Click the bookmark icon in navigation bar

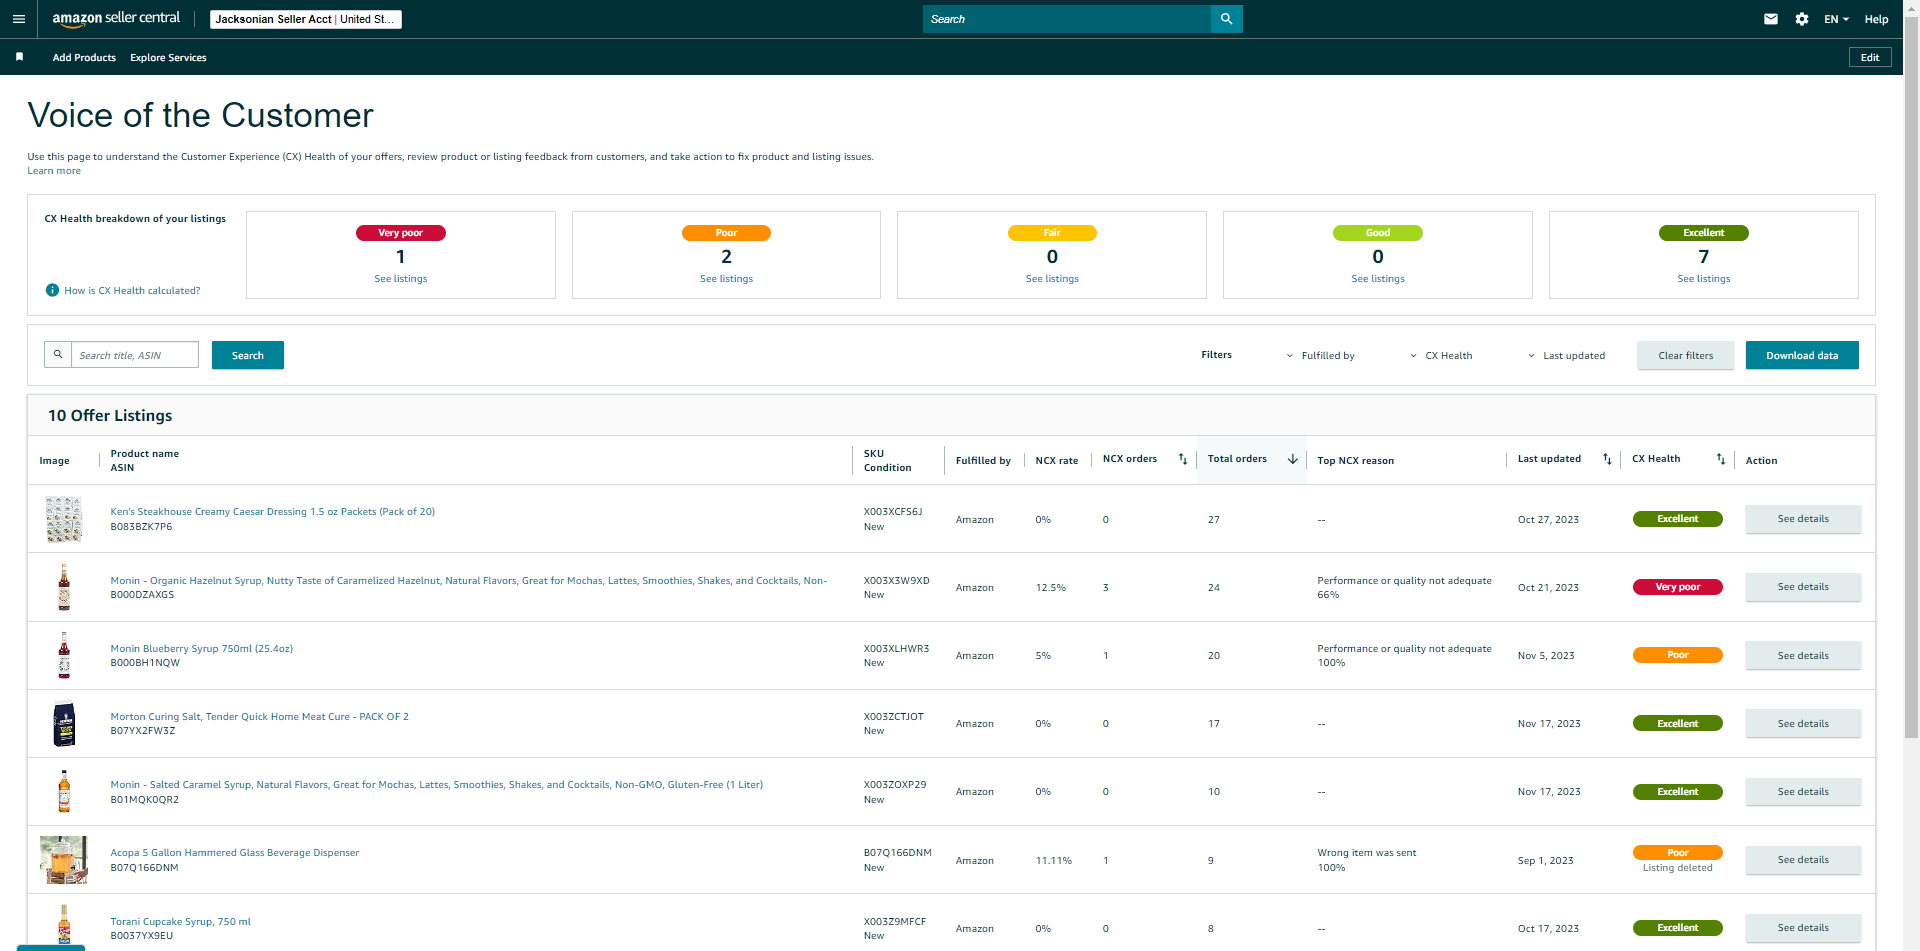[x=19, y=57]
